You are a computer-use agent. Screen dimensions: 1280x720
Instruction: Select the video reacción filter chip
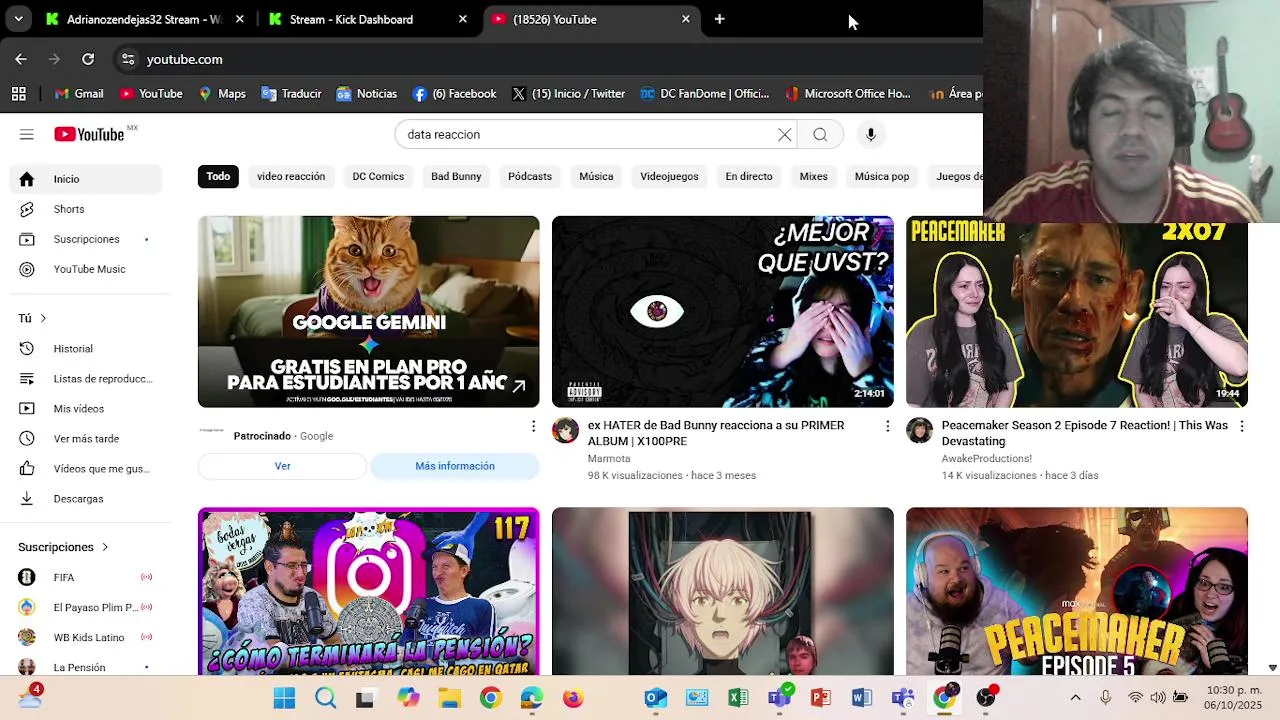click(x=291, y=176)
